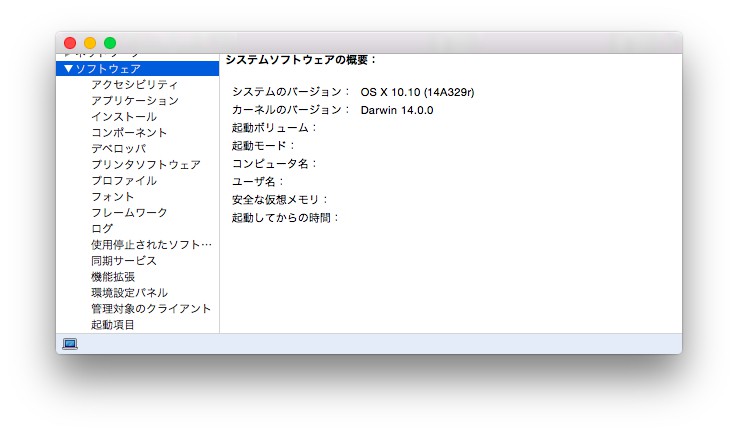Screen dimensions: 738x434
Task: Open プリンタソフトウェア entry
Action: [x=146, y=165]
